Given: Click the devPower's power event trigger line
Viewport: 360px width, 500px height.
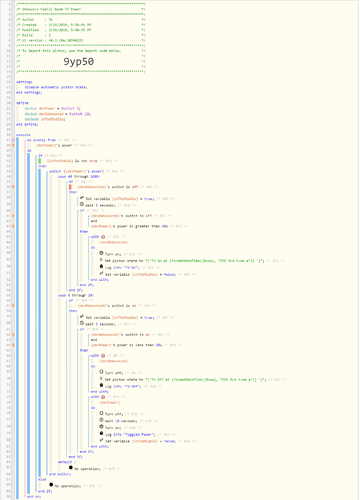Looking at the screenshot, I should pyautogui.click(x=54, y=145).
